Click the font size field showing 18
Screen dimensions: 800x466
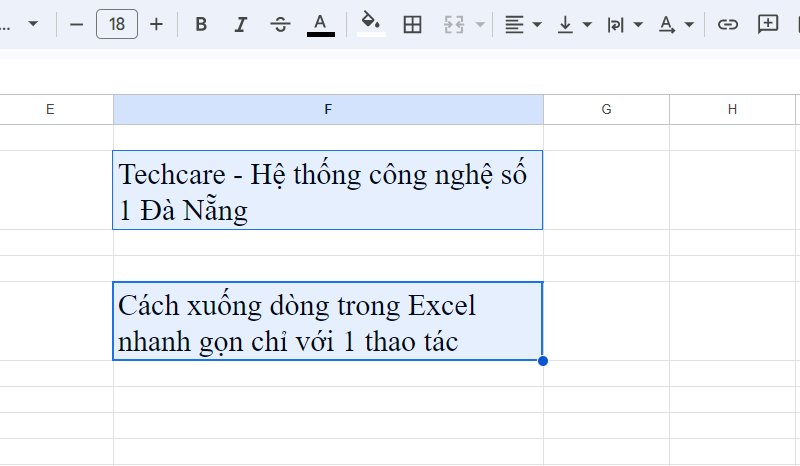pyautogui.click(x=117, y=24)
